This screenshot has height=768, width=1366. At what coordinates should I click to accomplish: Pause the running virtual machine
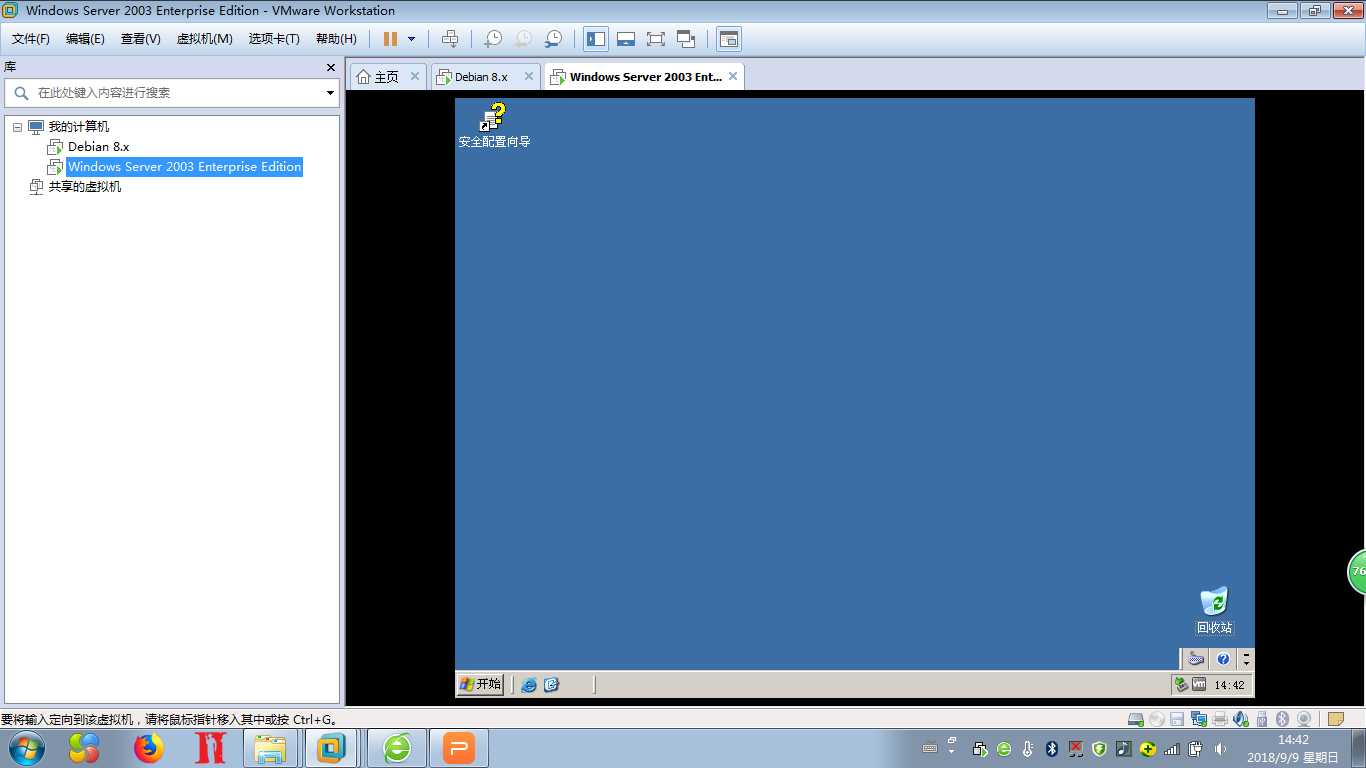click(x=390, y=39)
